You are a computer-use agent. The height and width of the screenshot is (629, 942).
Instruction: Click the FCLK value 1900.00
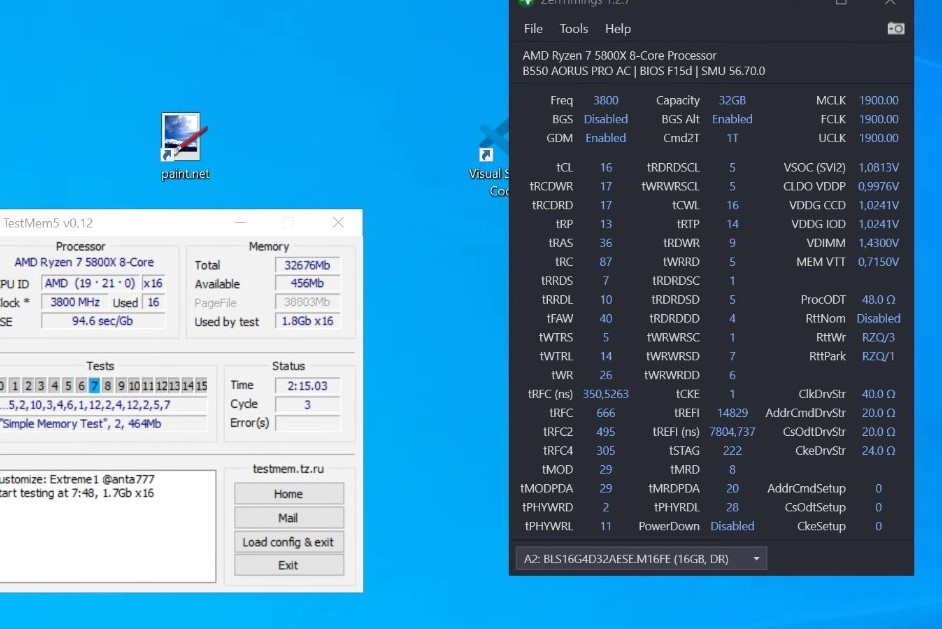click(x=878, y=119)
